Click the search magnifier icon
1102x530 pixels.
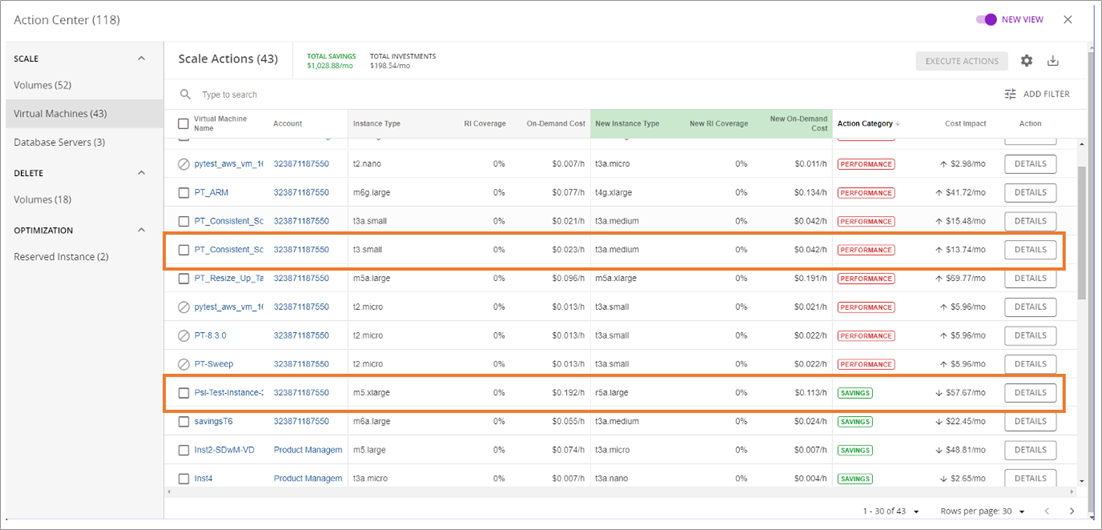[x=185, y=94]
